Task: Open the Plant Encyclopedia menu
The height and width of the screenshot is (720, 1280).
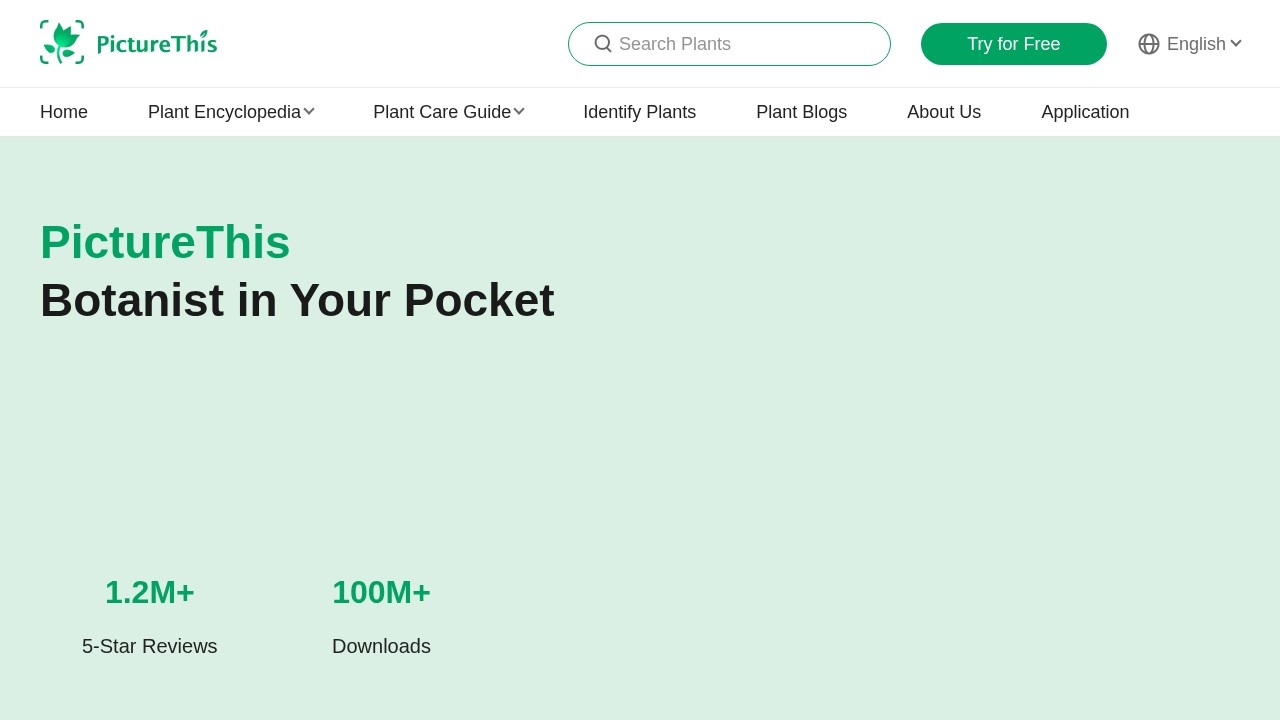Action: pos(224,112)
